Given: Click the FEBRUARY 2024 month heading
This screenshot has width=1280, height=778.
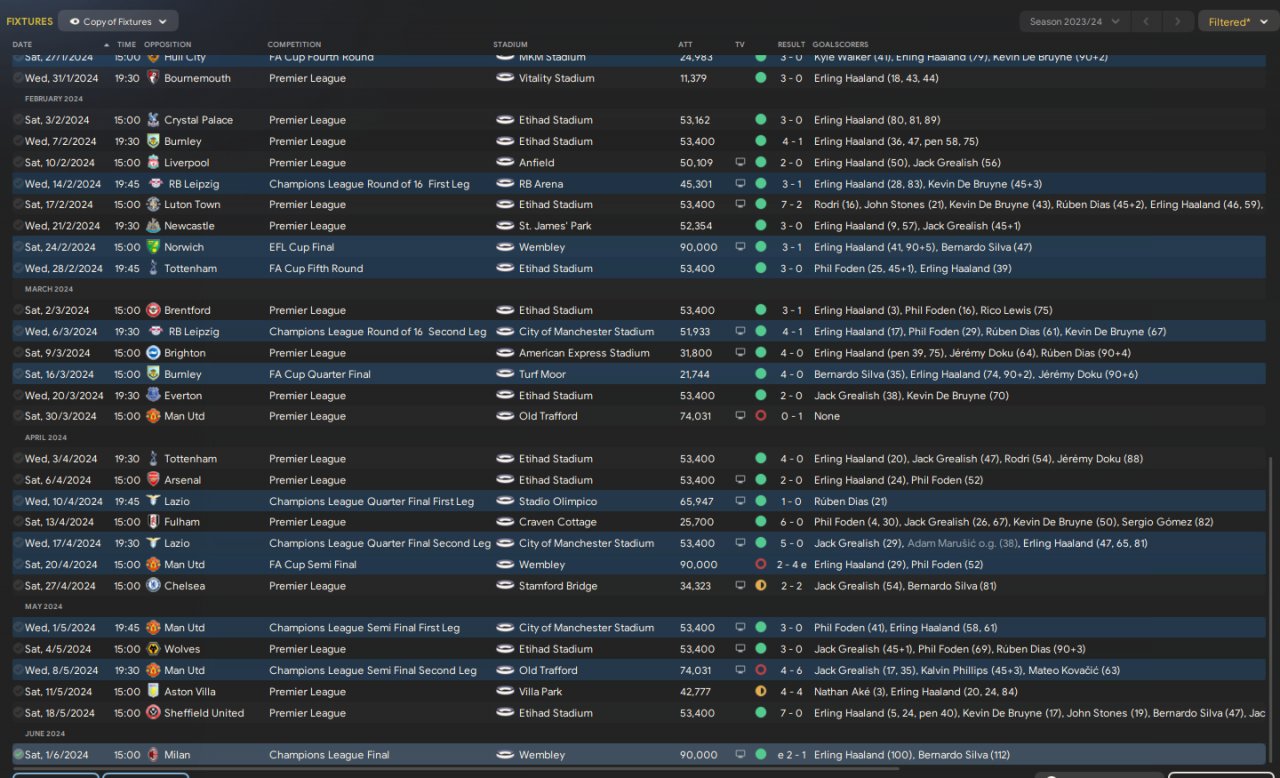Looking at the screenshot, I should (54, 99).
